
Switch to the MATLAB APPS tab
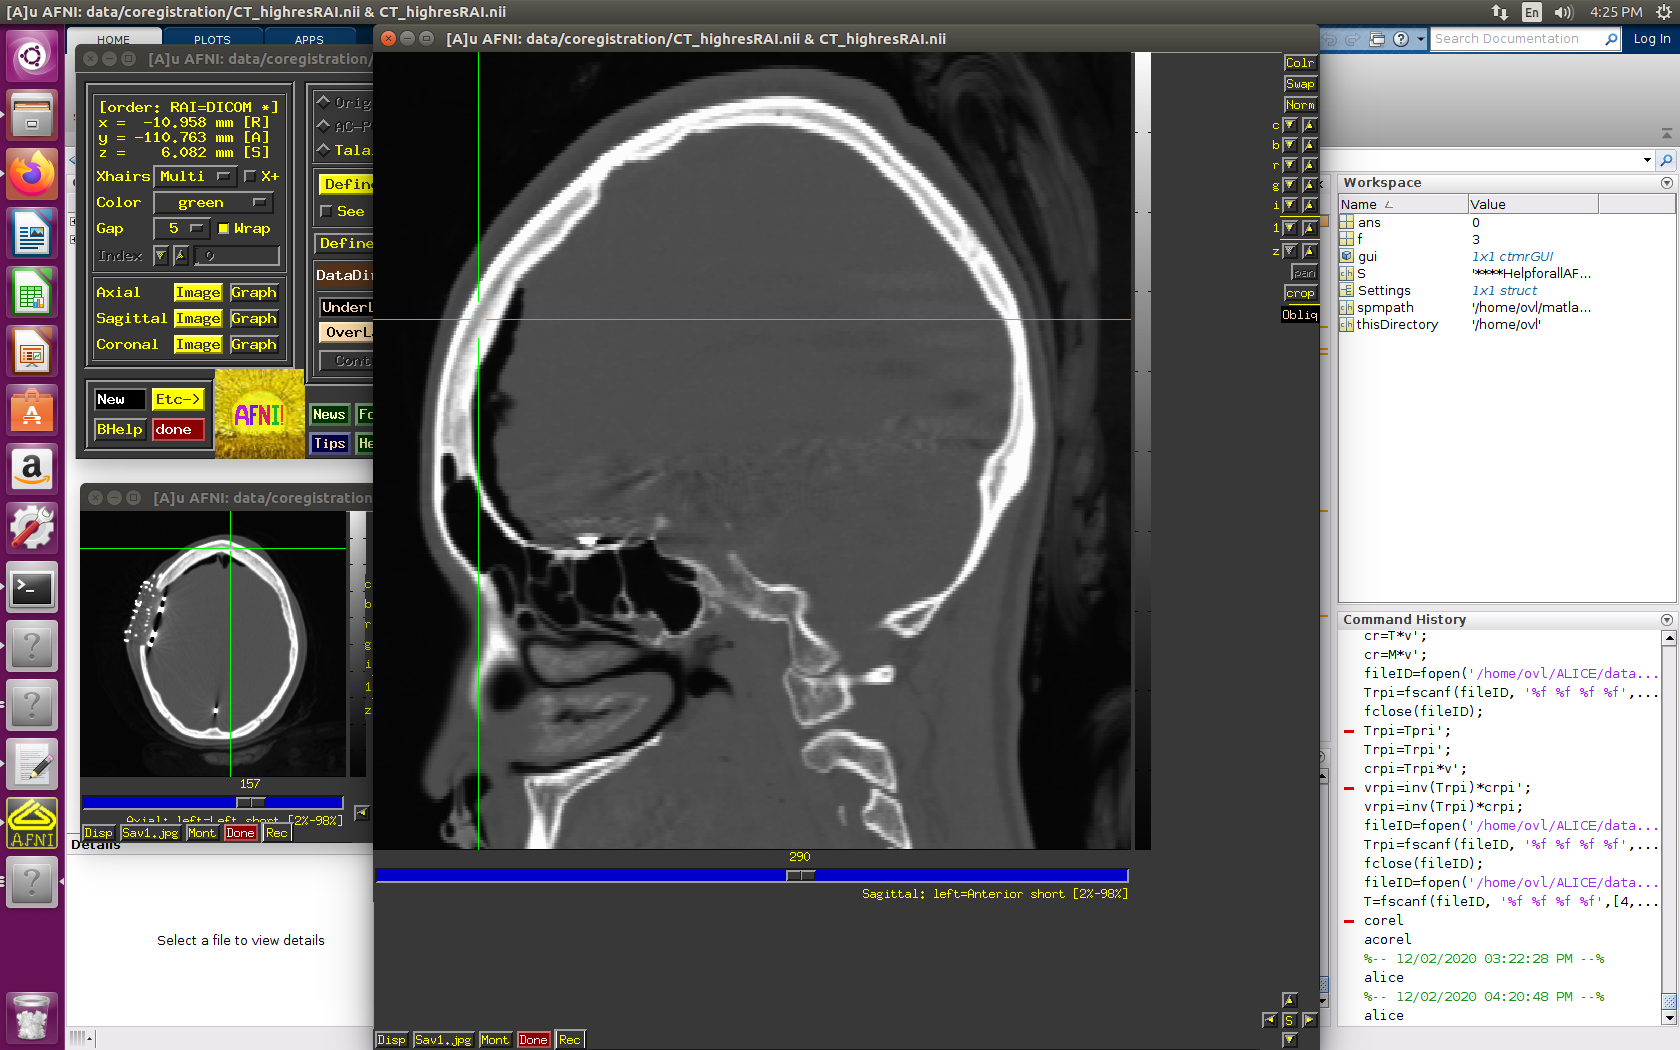pos(309,40)
